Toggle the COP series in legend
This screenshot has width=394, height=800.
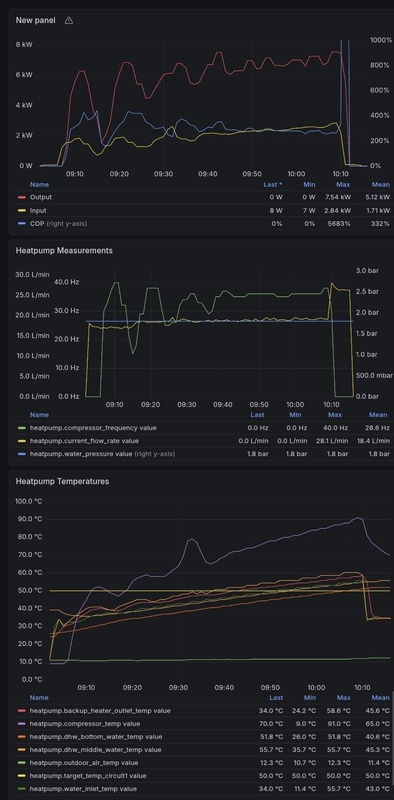pyautogui.click(x=58, y=223)
